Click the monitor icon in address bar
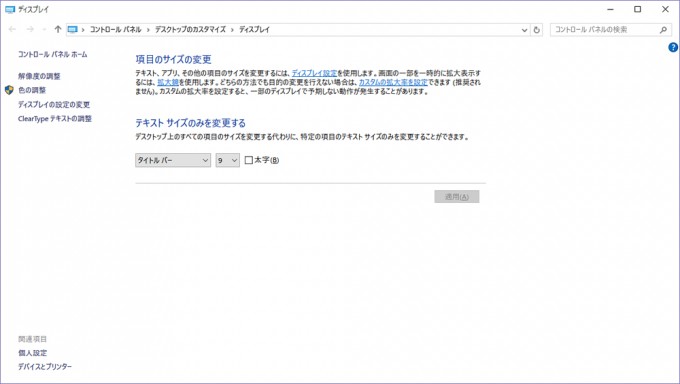This screenshot has width=680, height=384. [72, 30]
